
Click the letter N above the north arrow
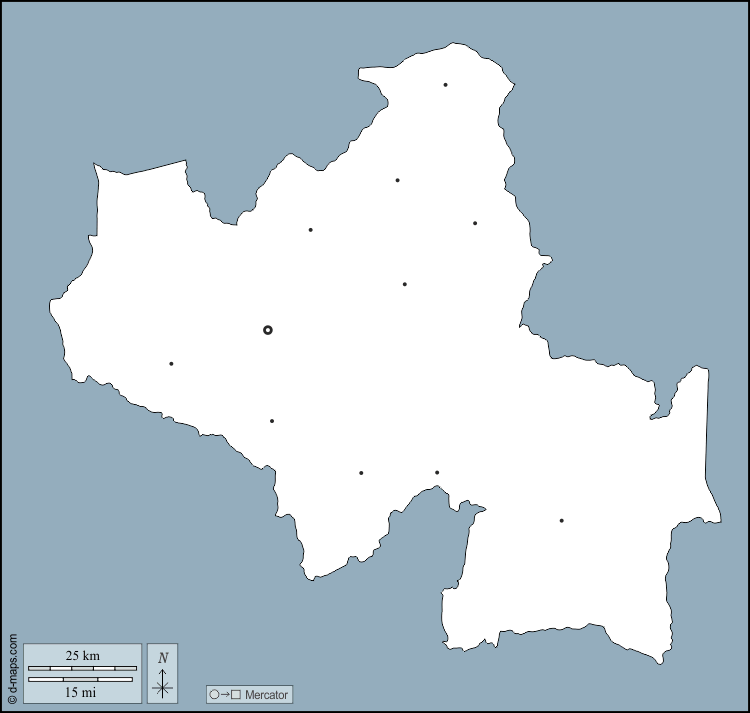click(162, 658)
